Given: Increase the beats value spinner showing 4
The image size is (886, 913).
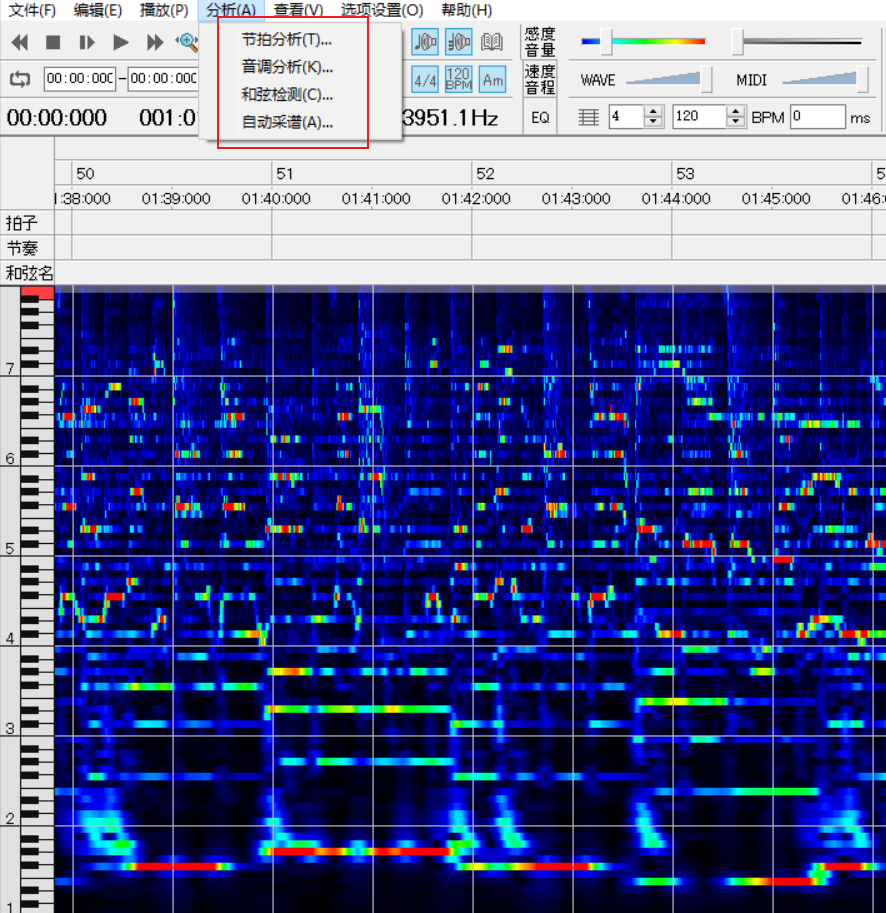Looking at the screenshot, I should tap(654, 112).
